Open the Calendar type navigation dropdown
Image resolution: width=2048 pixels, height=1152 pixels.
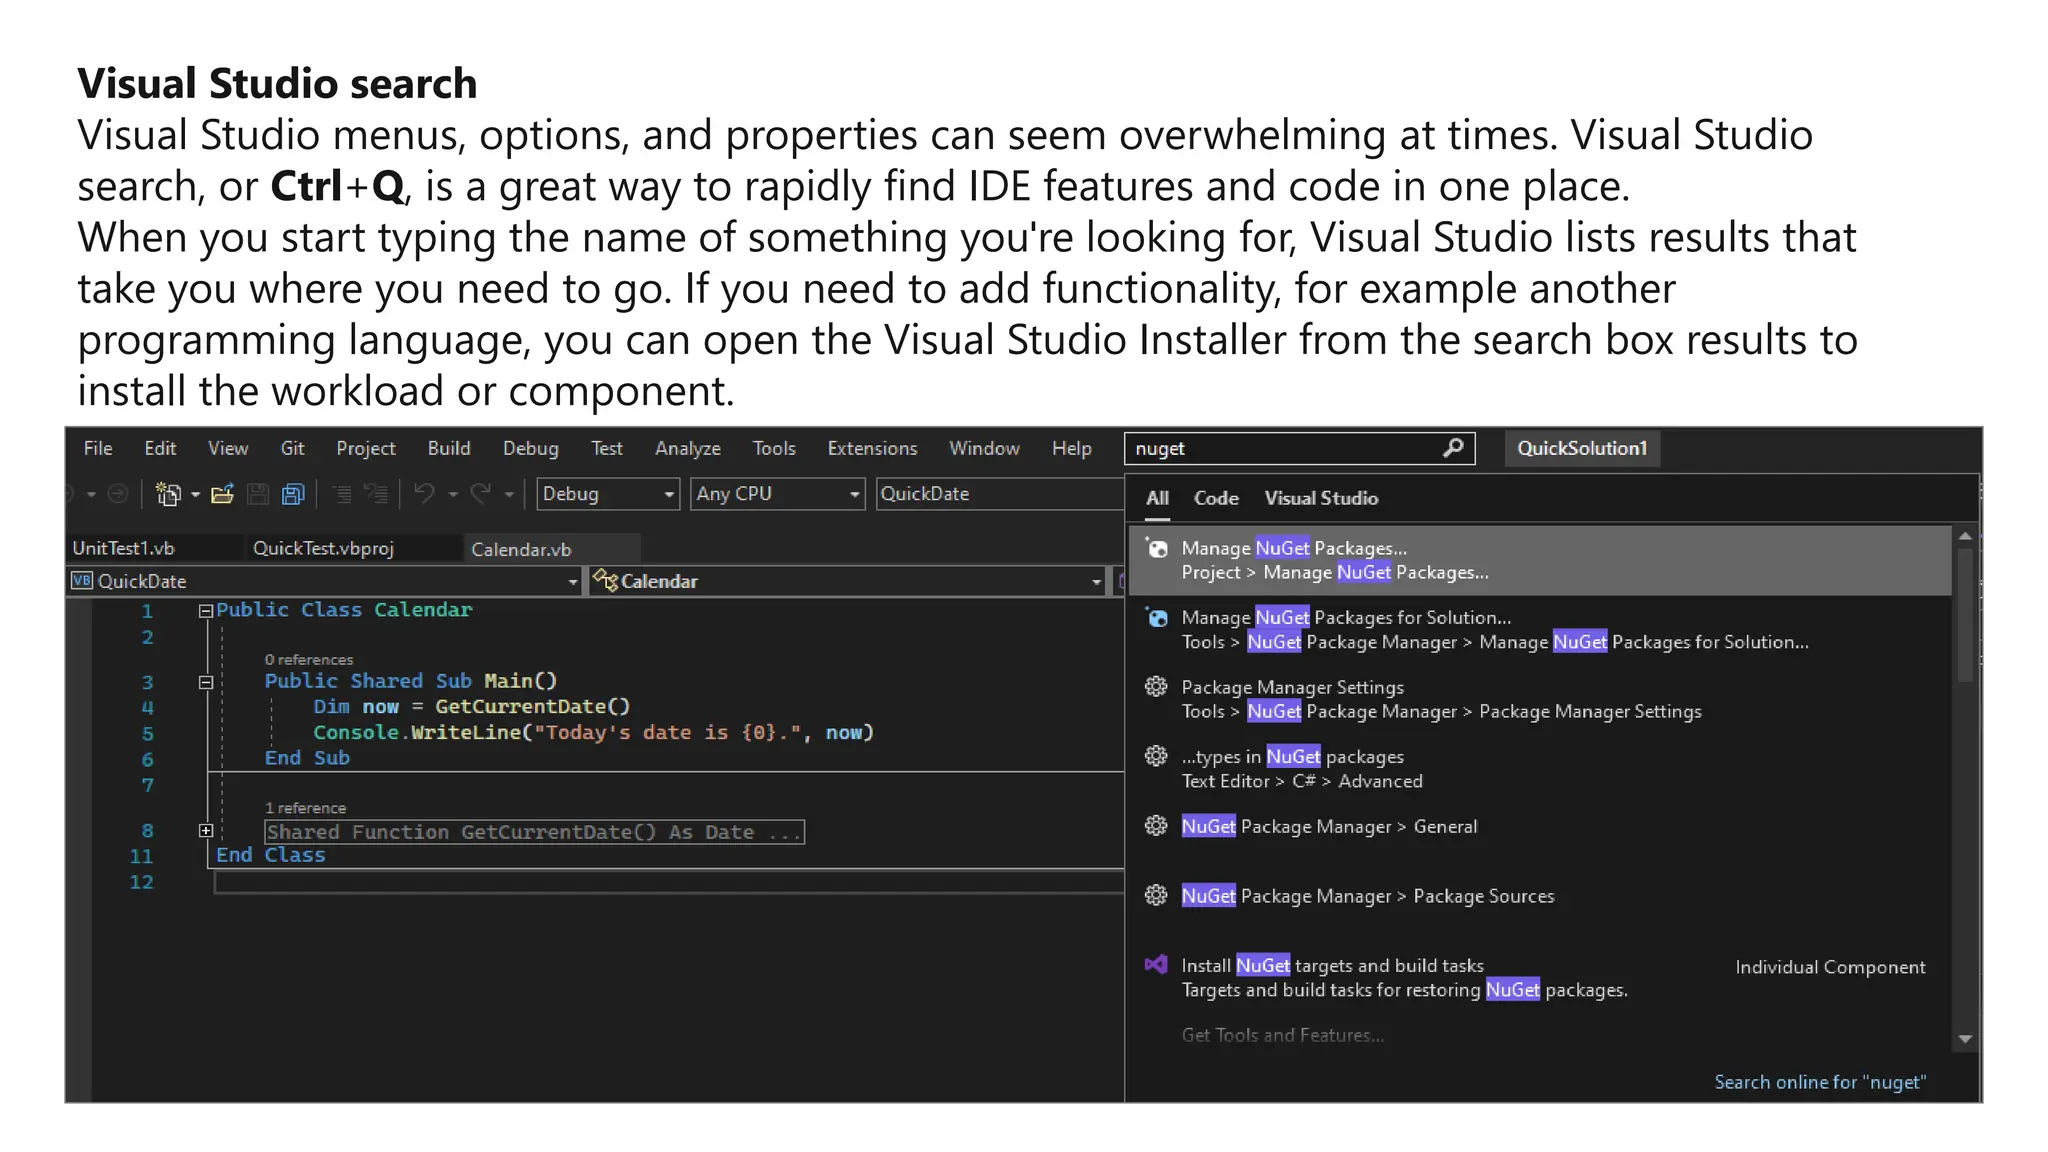coord(848,581)
